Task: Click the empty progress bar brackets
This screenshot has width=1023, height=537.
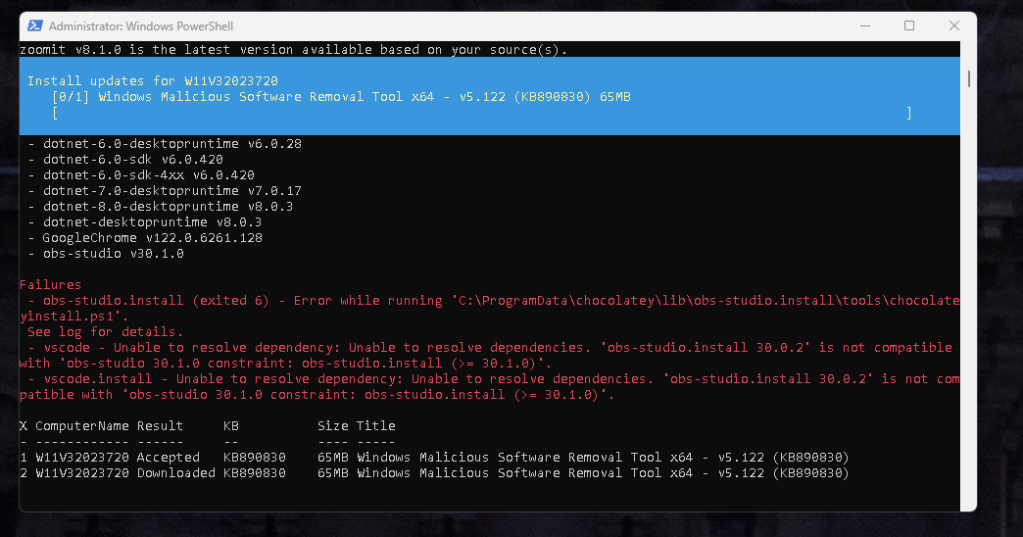Action: pyautogui.click(x=482, y=114)
